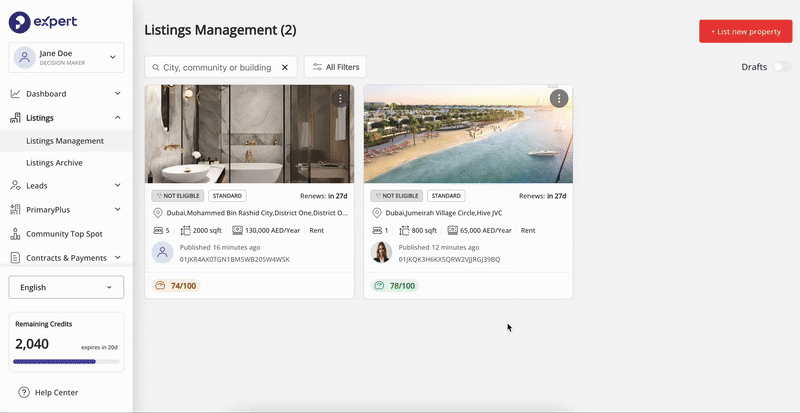Click agent placeholder avatar on District One listing
The width and height of the screenshot is (800, 413).
[162, 252]
